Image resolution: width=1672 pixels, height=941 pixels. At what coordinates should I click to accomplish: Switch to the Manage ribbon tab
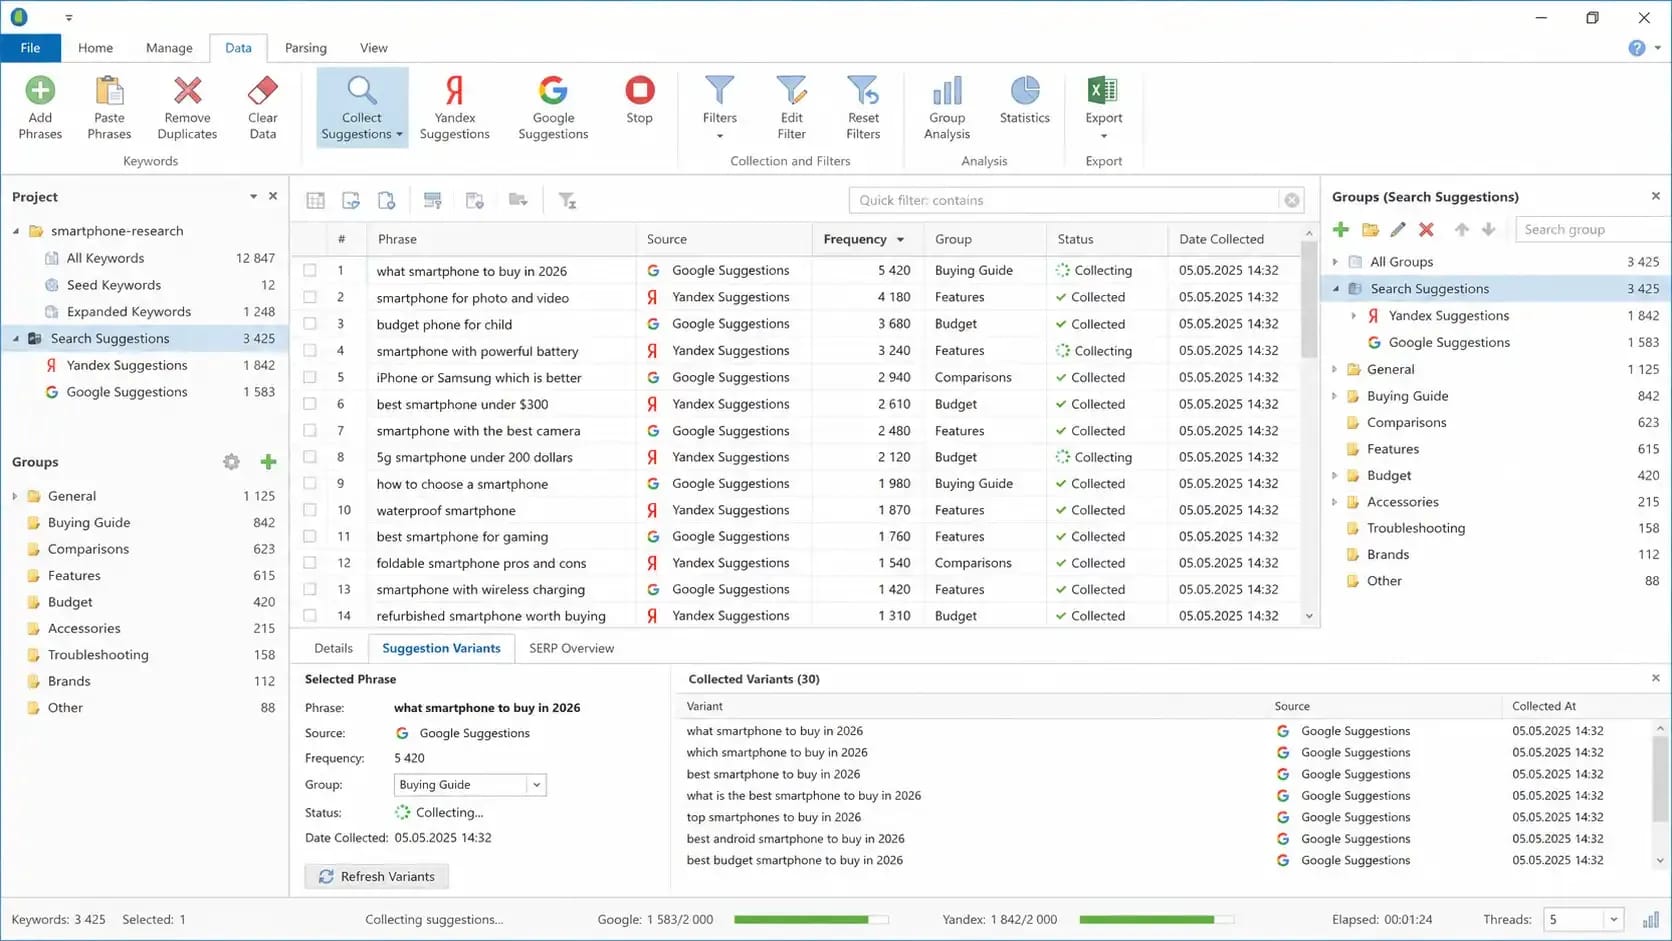(x=169, y=48)
